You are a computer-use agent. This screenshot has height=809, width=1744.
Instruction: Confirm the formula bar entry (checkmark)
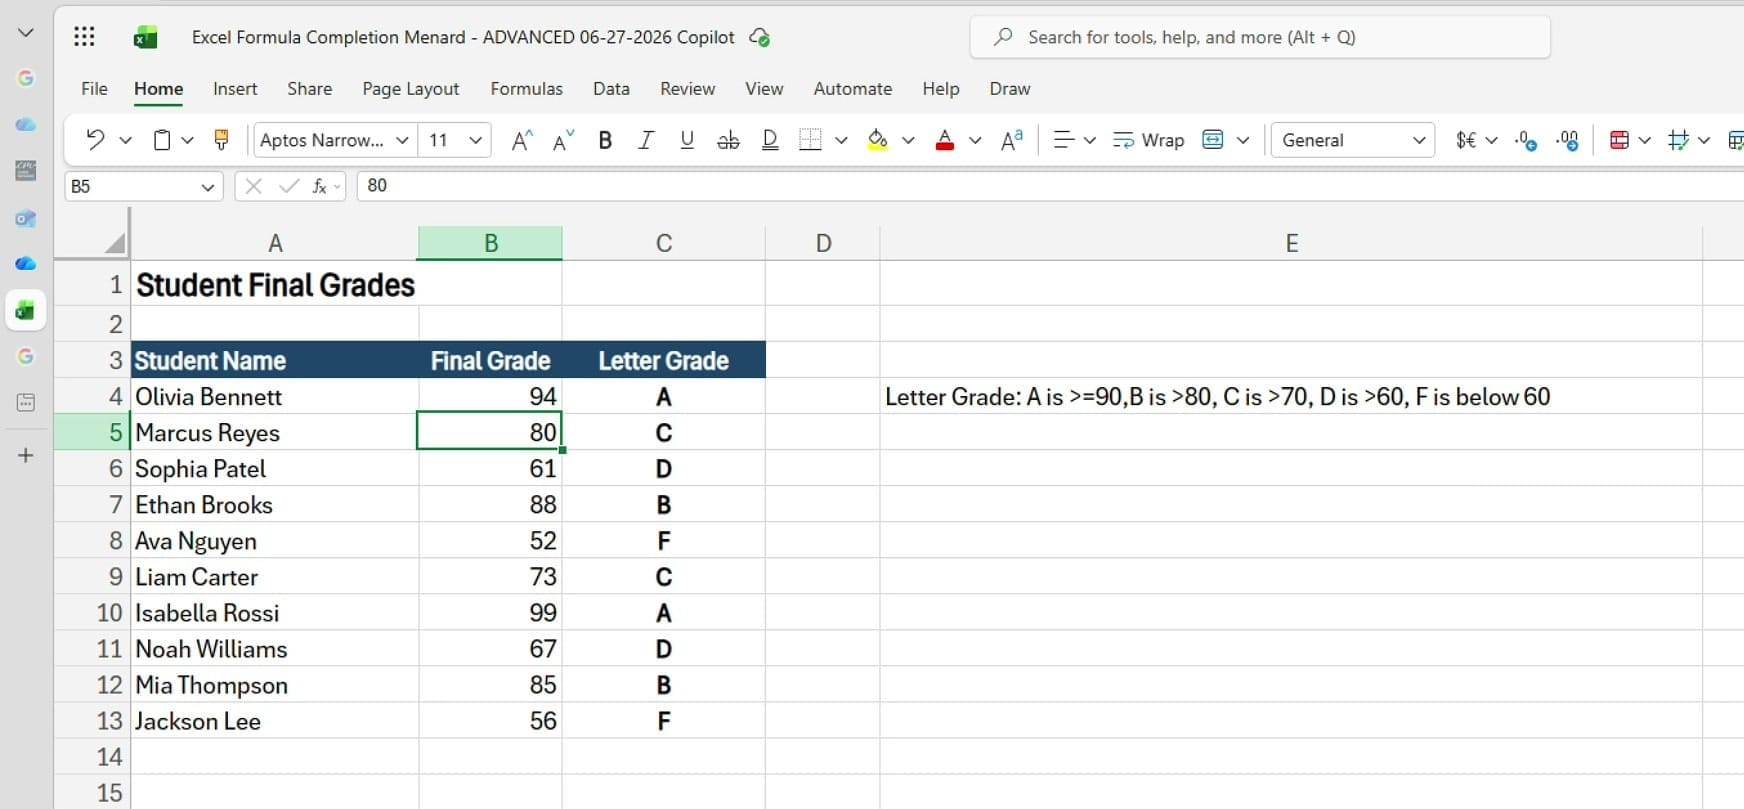coord(289,186)
